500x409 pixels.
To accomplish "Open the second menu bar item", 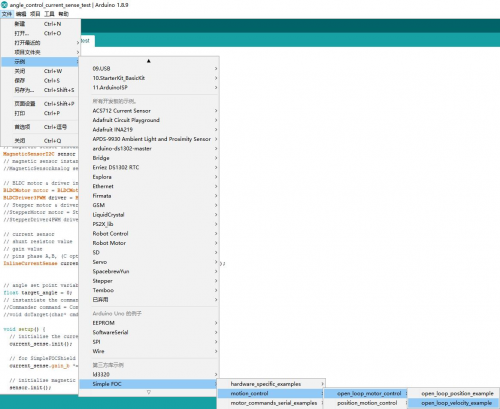I will [21, 14].
